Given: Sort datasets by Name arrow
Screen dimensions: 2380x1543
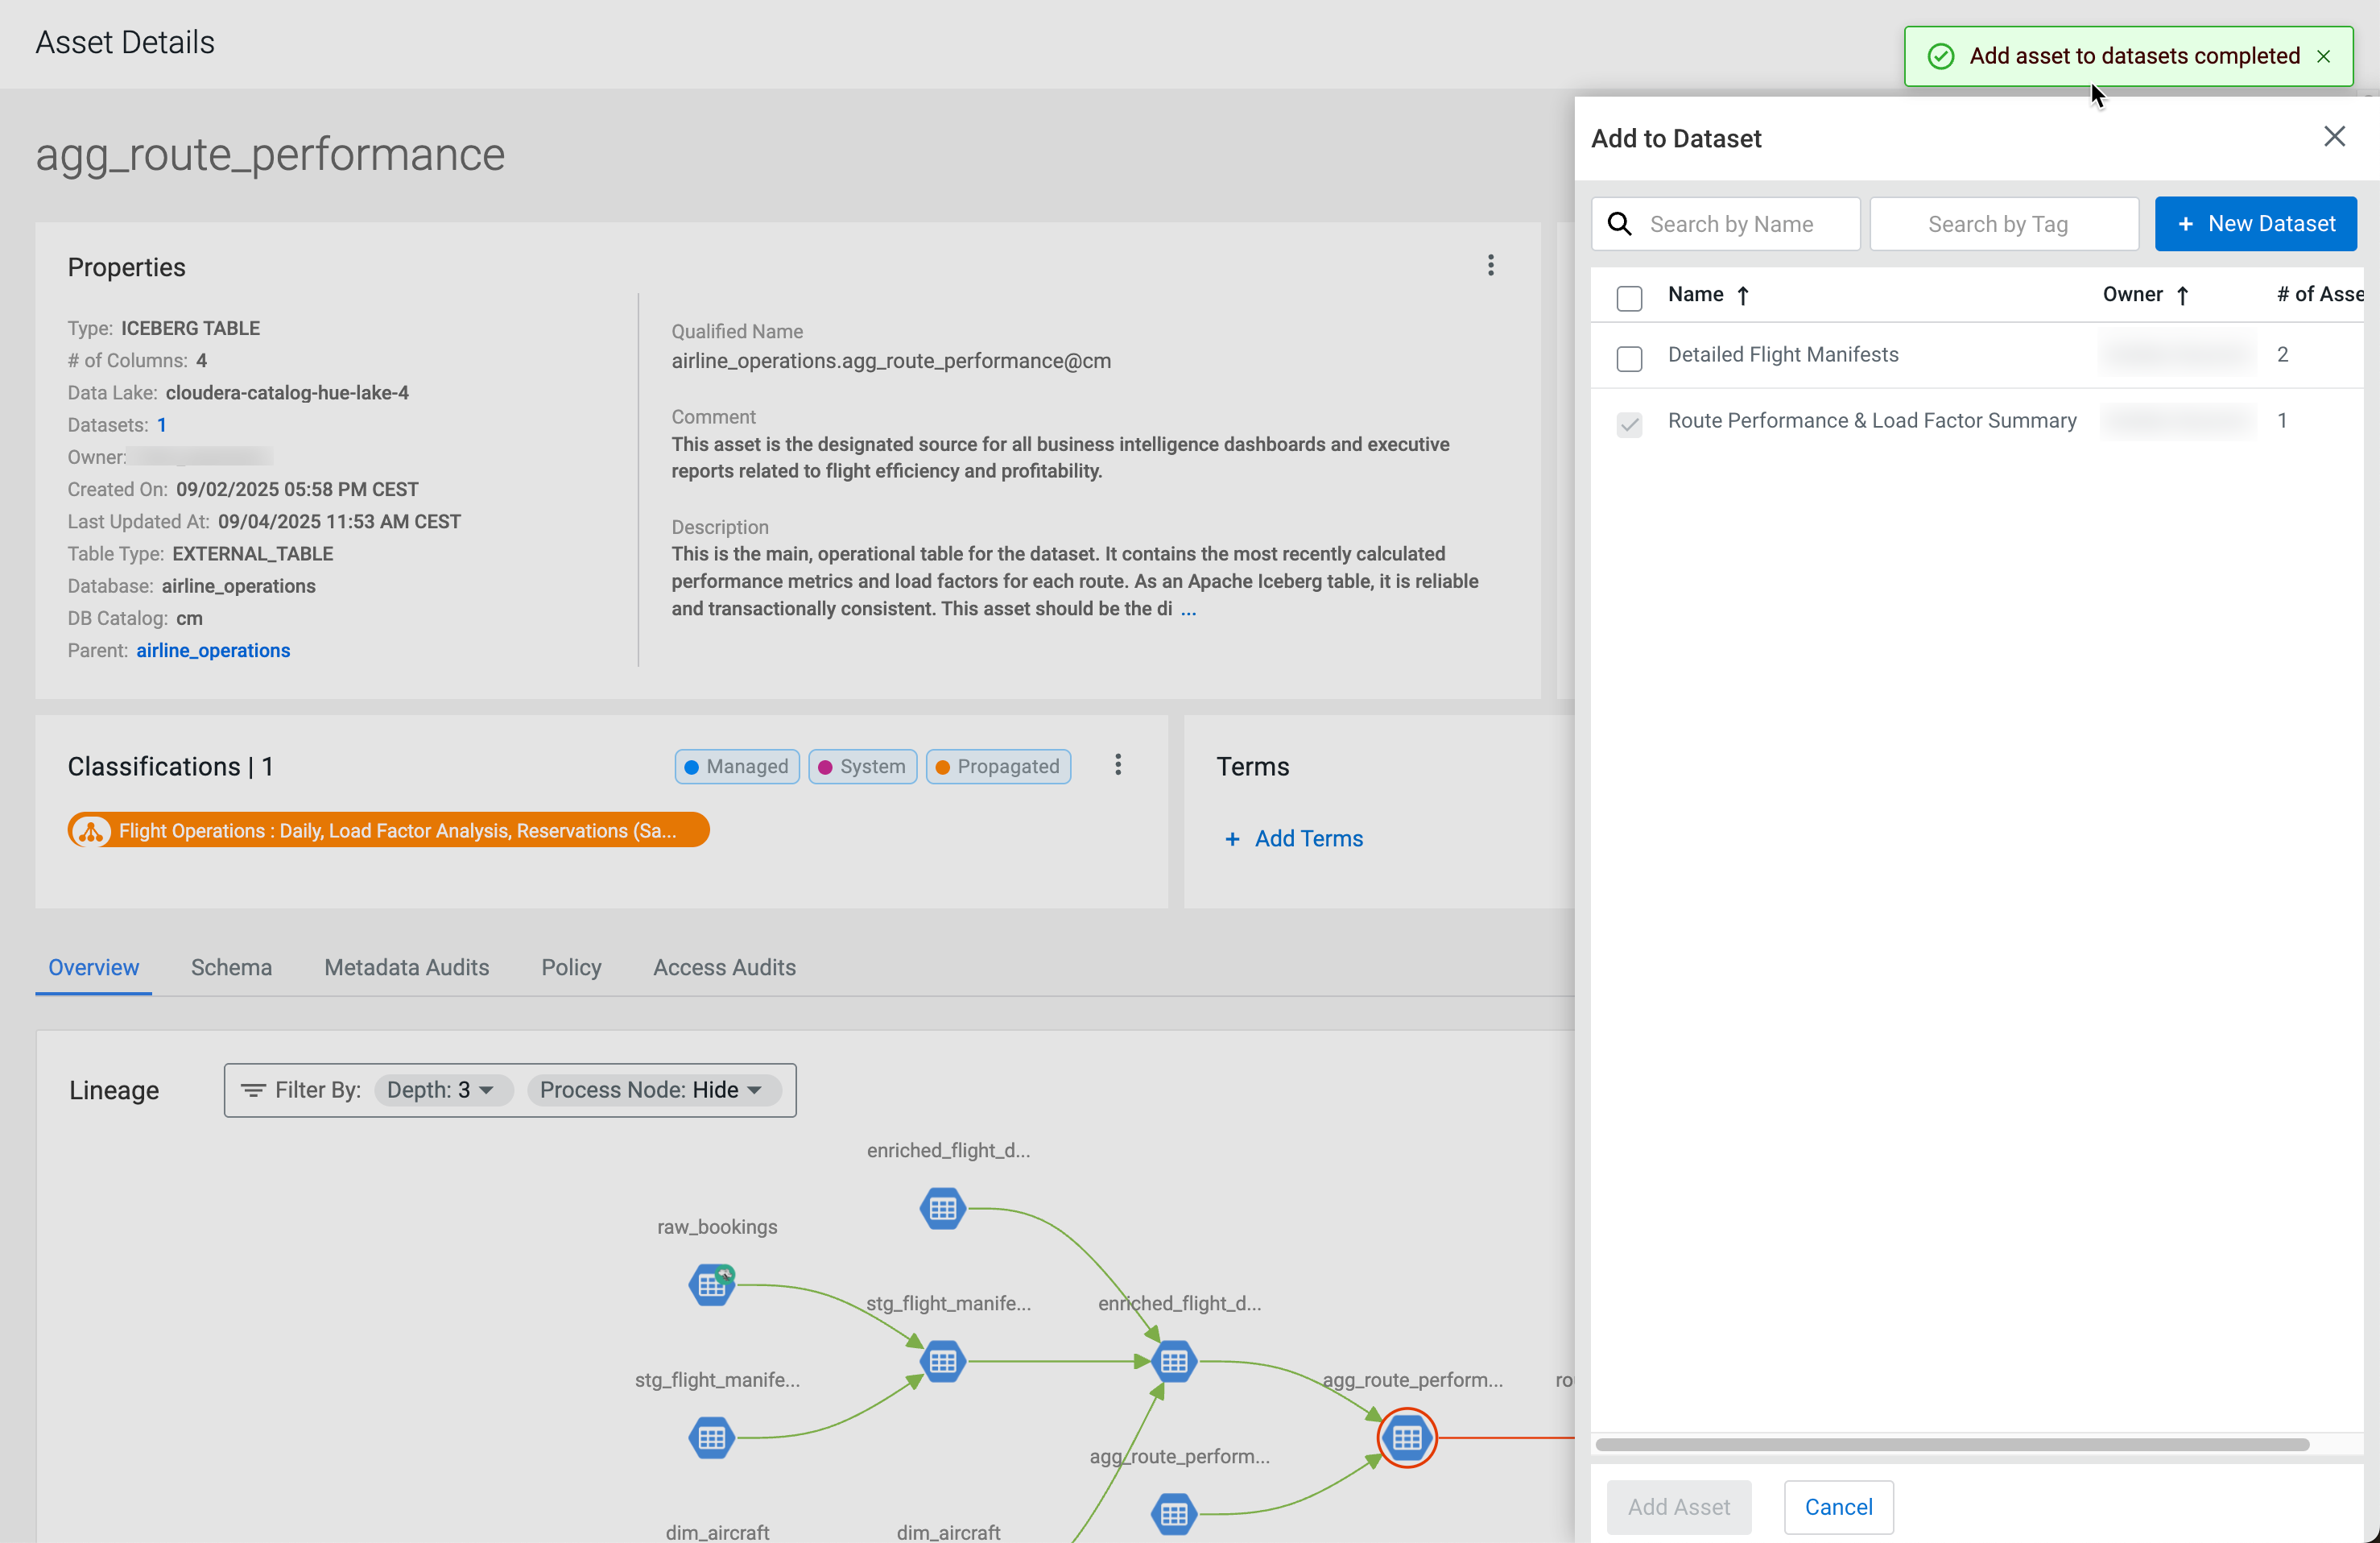Looking at the screenshot, I should pyautogui.click(x=1743, y=295).
